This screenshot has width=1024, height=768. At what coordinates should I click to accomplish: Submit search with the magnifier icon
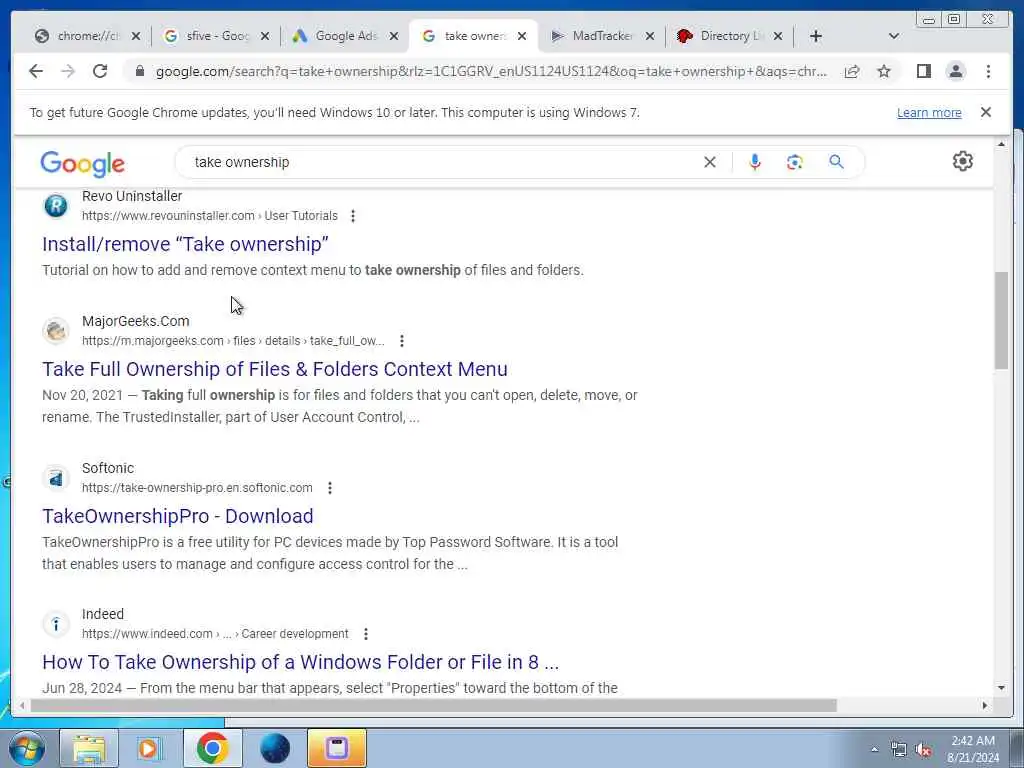[837, 162]
